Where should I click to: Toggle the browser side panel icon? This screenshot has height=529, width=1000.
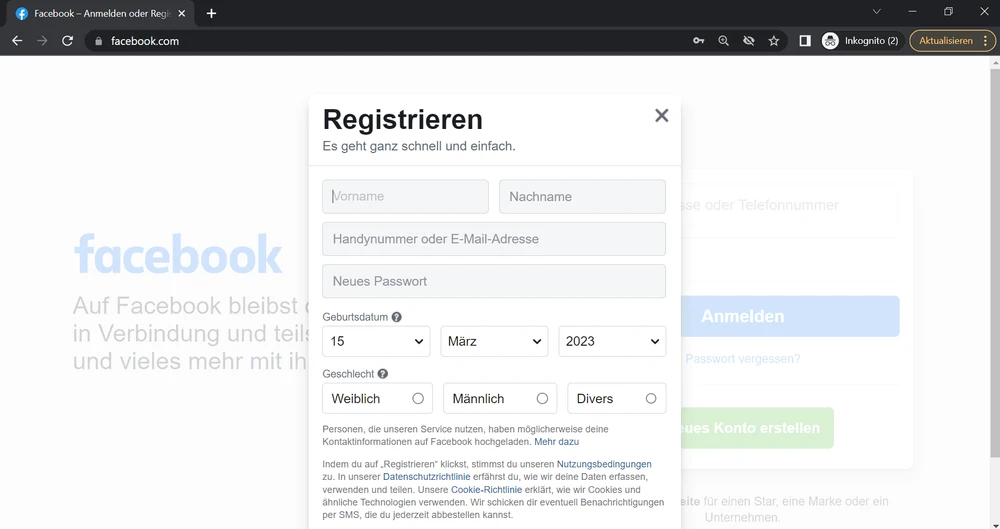pyautogui.click(x=805, y=41)
